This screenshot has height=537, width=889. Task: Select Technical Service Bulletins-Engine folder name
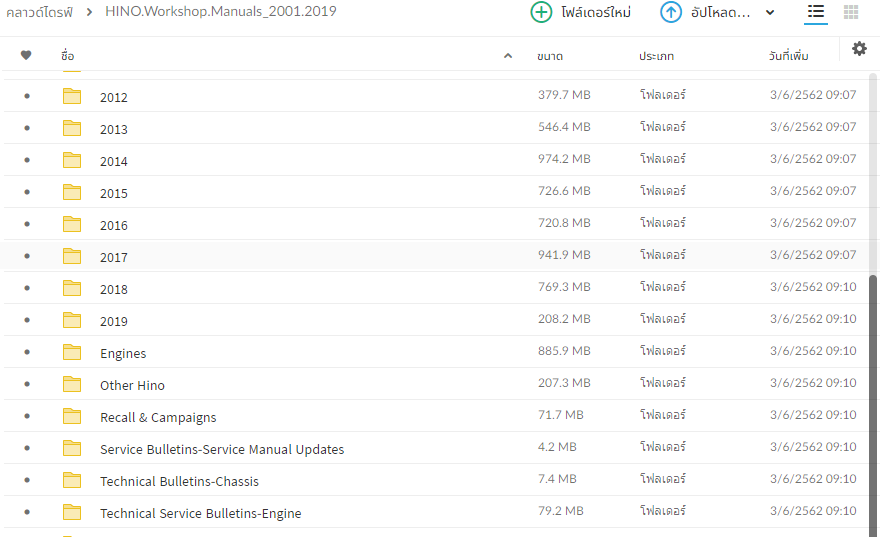pyautogui.click(x=201, y=514)
